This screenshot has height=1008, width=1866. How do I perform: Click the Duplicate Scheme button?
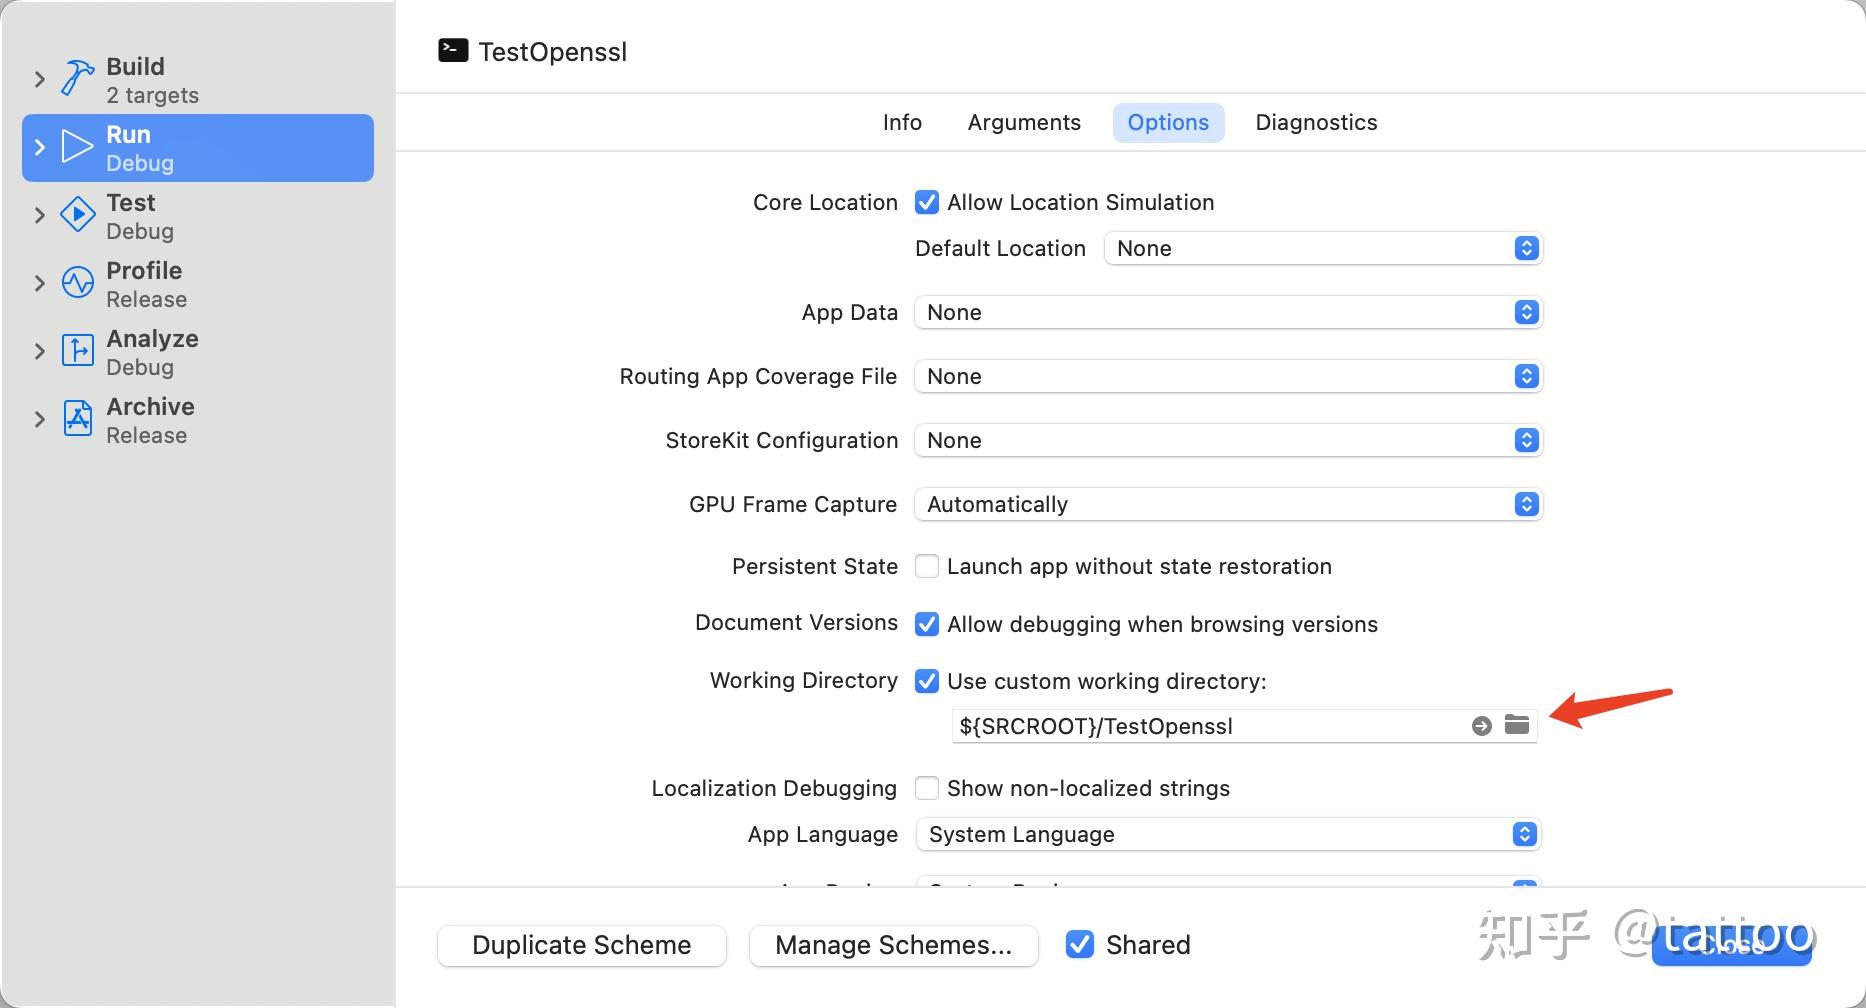(581, 945)
